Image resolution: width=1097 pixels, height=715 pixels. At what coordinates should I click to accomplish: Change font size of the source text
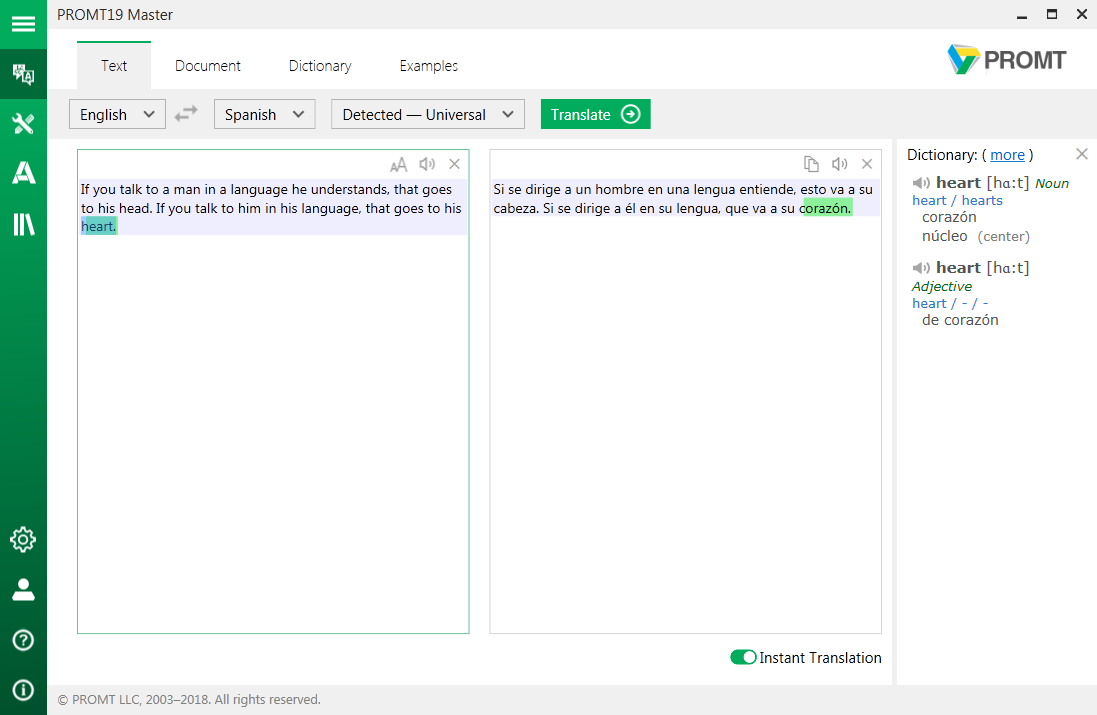click(398, 165)
